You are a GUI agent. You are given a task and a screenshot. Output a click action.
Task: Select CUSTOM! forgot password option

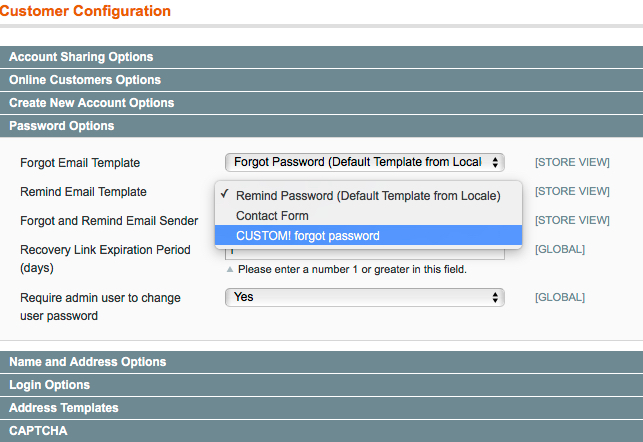pos(368,235)
